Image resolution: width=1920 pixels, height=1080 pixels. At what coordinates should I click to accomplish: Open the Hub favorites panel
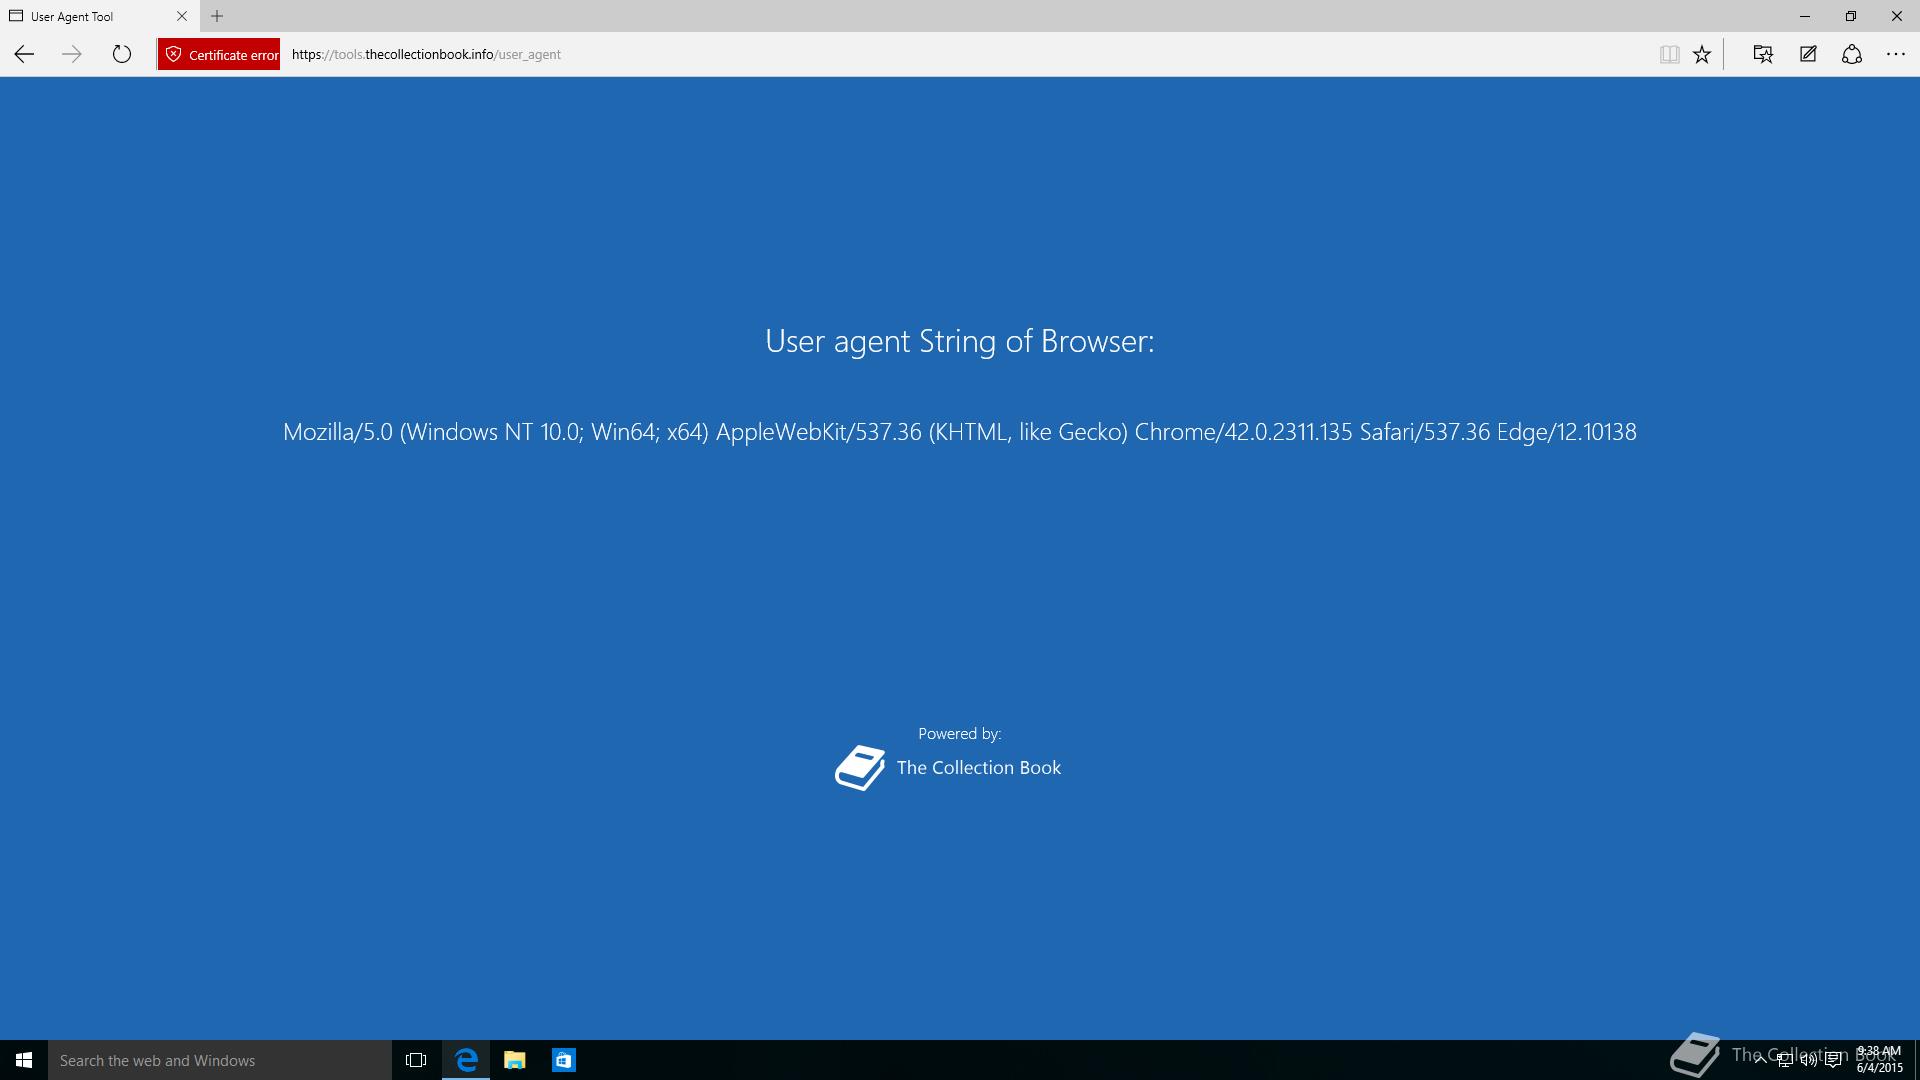(1763, 54)
